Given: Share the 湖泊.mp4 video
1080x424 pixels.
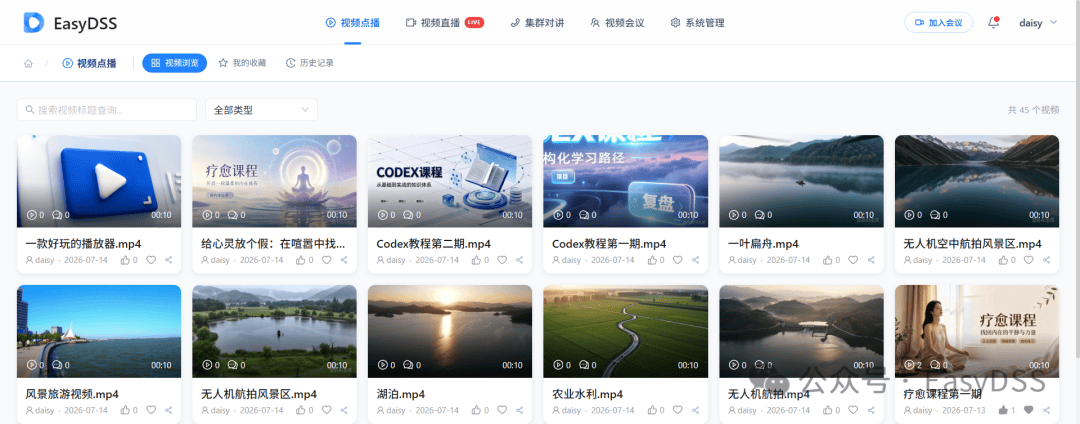Looking at the screenshot, I should (x=520, y=410).
